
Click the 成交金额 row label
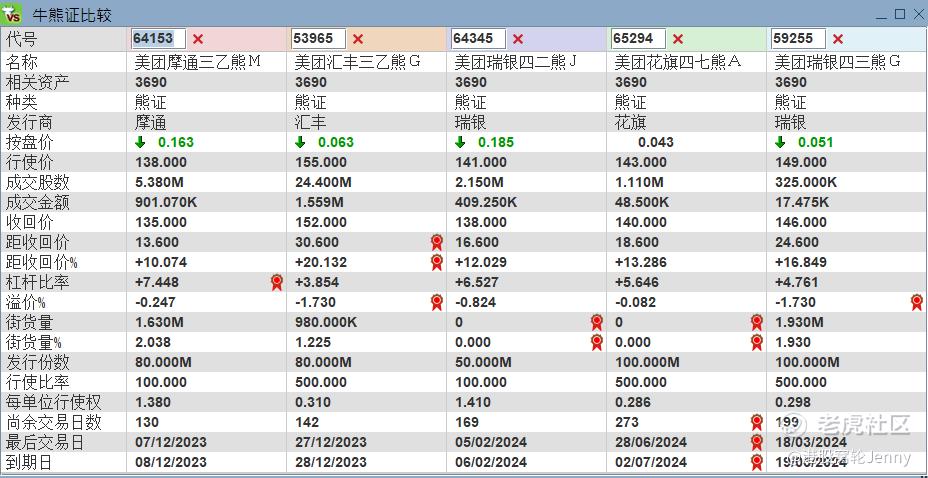tap(37, 202)
